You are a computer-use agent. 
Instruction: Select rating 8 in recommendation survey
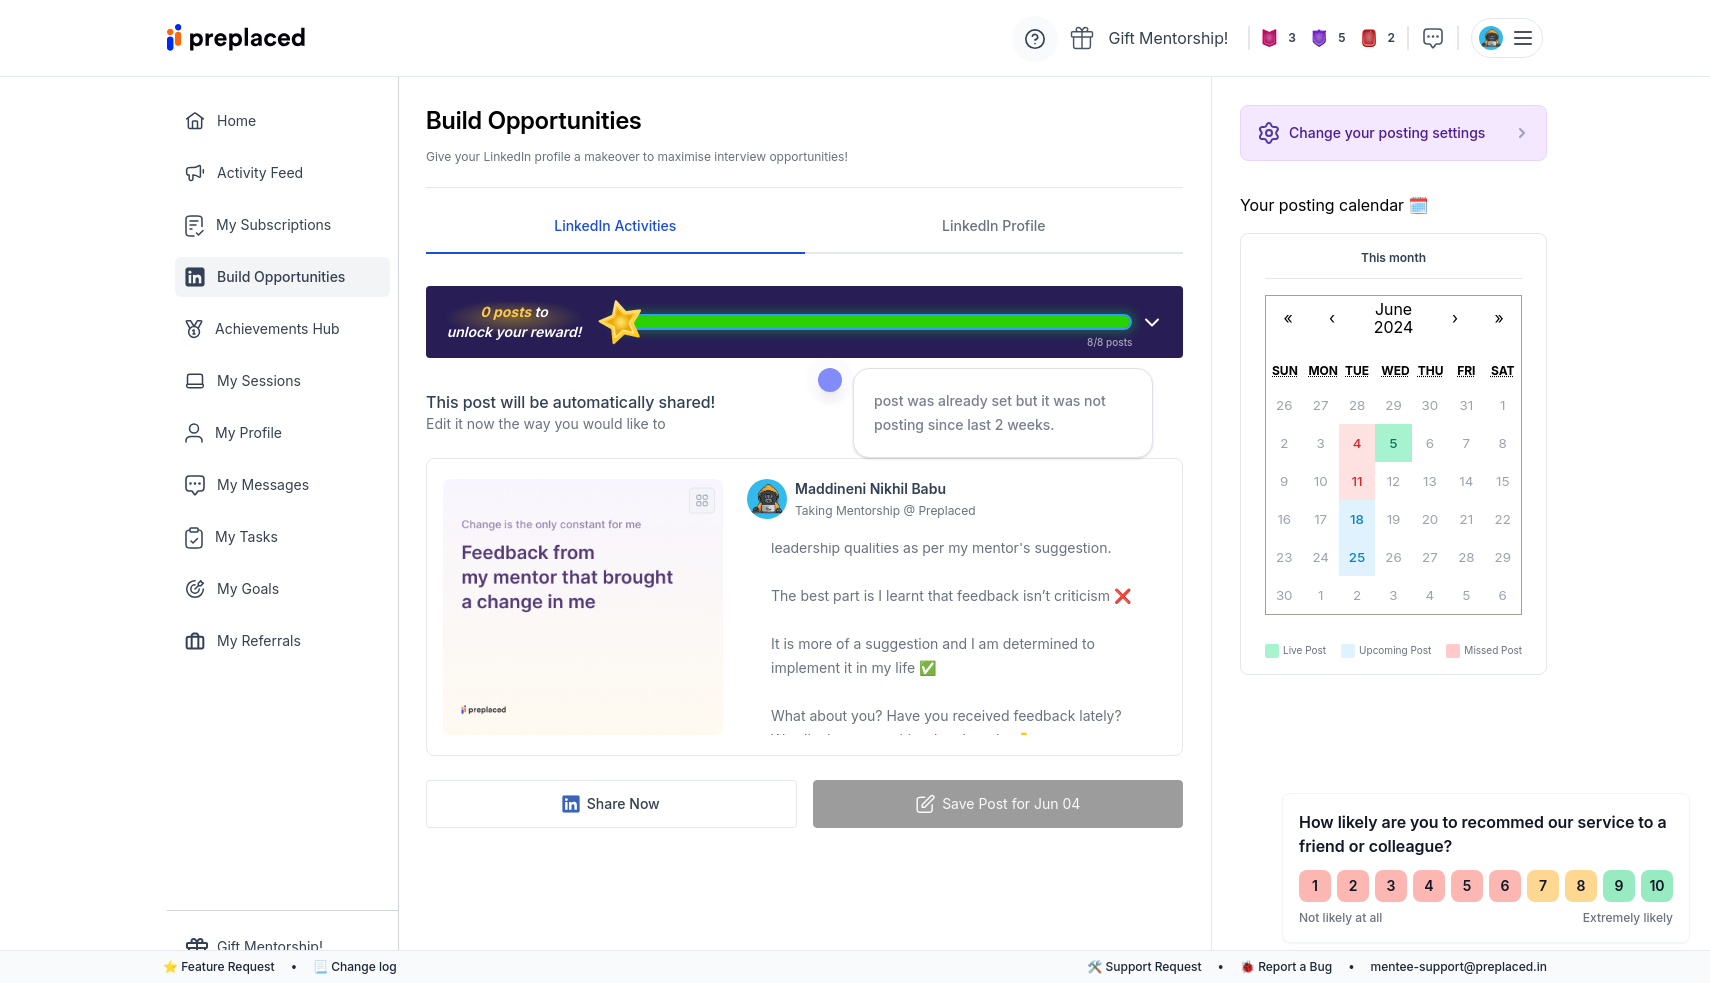pyautogui.click(x=1581, y=886)
